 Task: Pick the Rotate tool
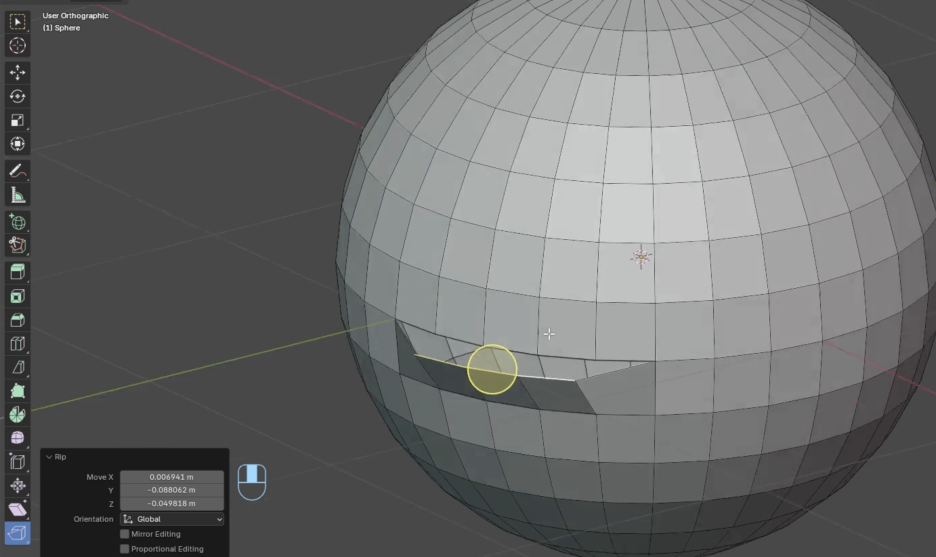coord(17,96)
